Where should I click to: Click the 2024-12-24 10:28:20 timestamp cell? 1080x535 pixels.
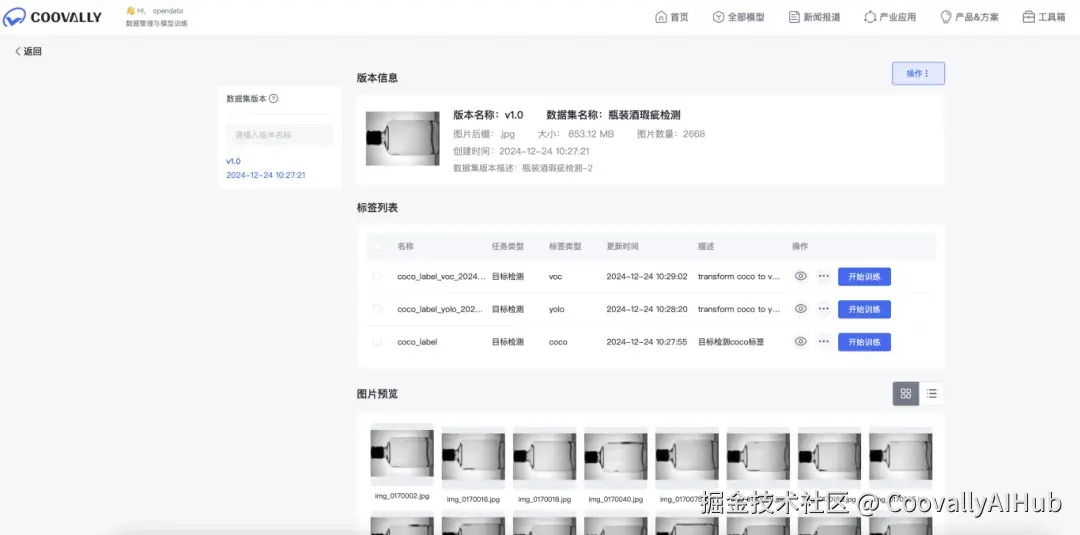pyautogui.click(x=647, y=309)
